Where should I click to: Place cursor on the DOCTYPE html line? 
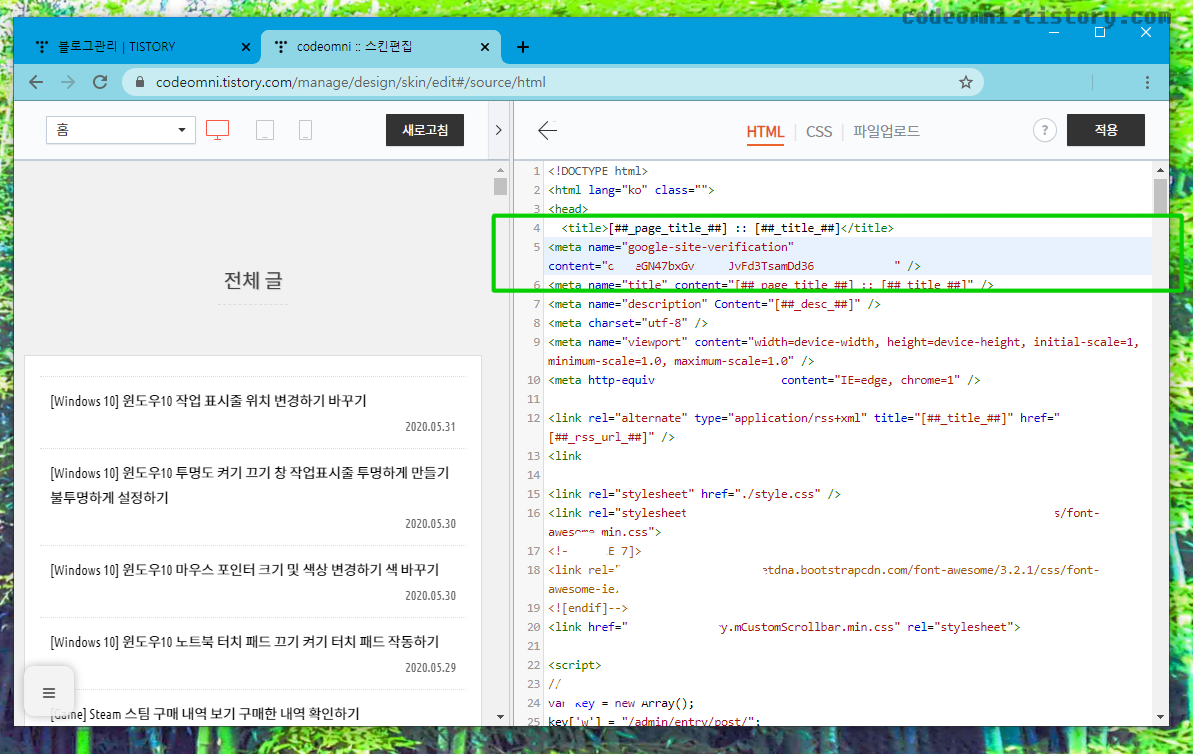[598, 171]
